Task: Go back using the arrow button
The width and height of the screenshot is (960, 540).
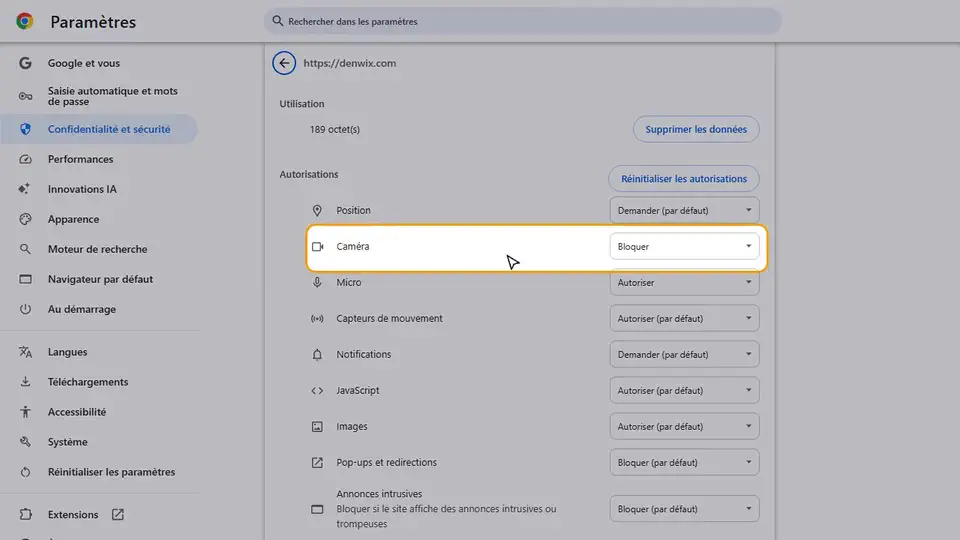Action: [284, 63]
